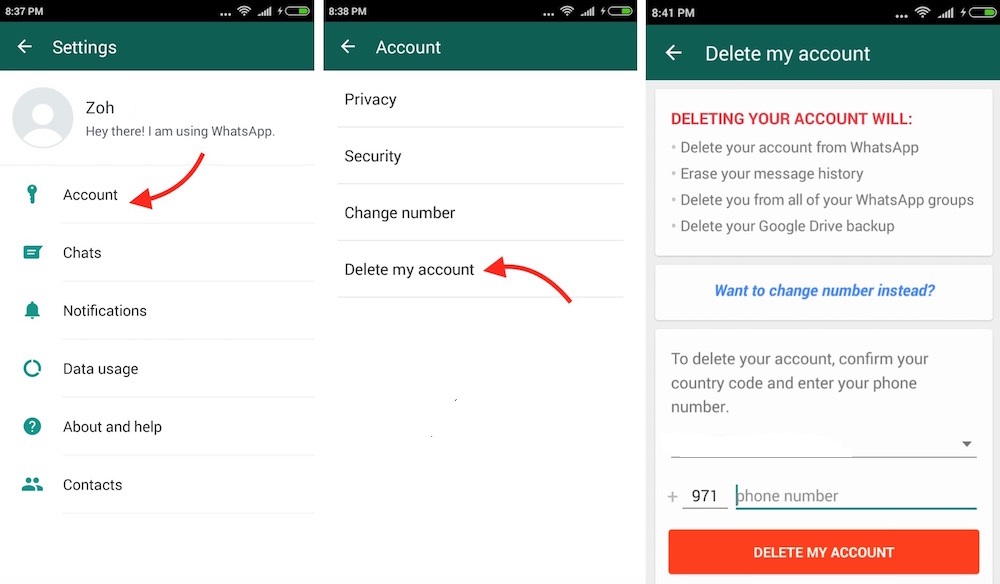
Task: Select Change number in Account list
Action: pyautogui.click(x=480, y=213)
